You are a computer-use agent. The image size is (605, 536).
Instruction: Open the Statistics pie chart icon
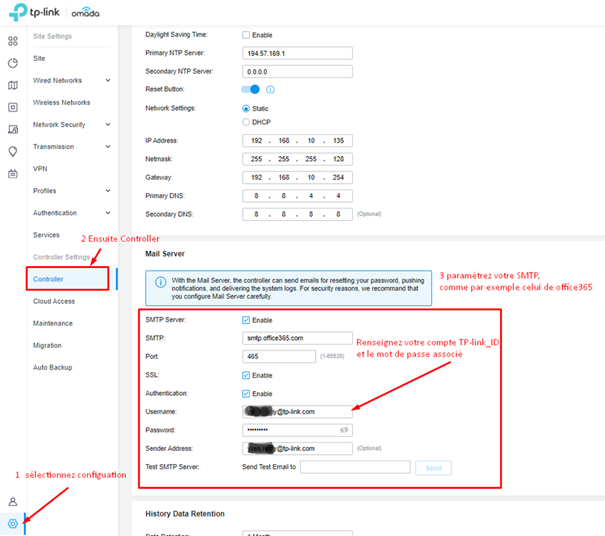tap(13, 63)
